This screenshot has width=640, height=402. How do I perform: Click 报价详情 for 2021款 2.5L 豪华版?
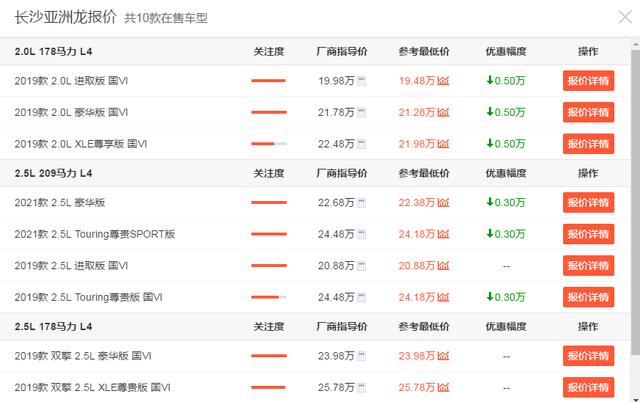pyautogui.click(x=588, y=202)
